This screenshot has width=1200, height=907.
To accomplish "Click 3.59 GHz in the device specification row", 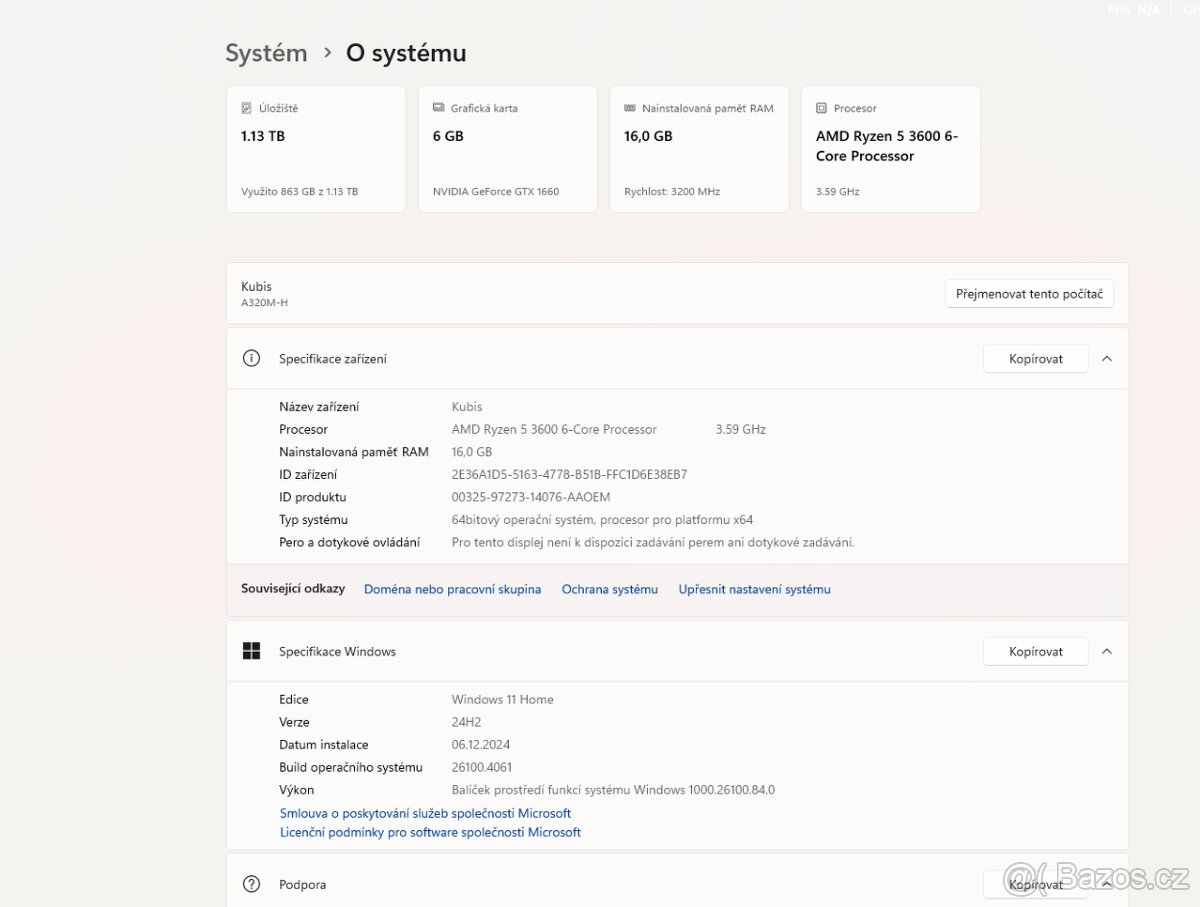I will pos(741,429).
